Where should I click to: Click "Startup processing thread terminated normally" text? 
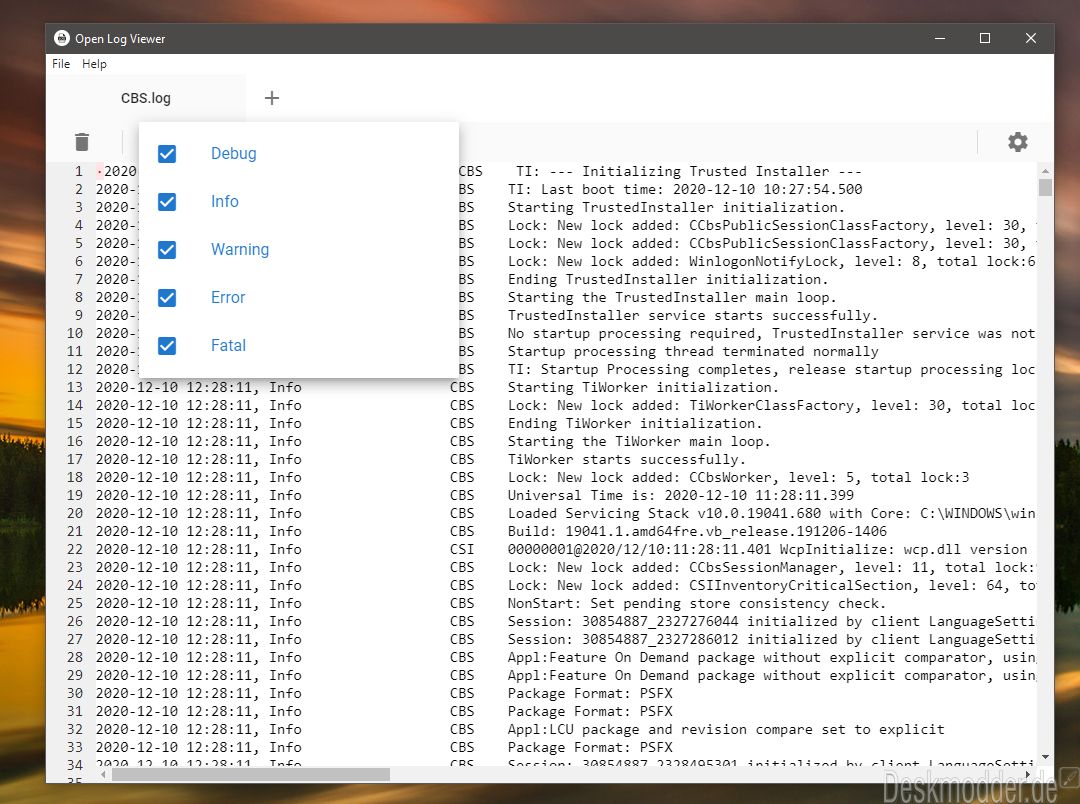pyautogui.click(x=693, y=351)
